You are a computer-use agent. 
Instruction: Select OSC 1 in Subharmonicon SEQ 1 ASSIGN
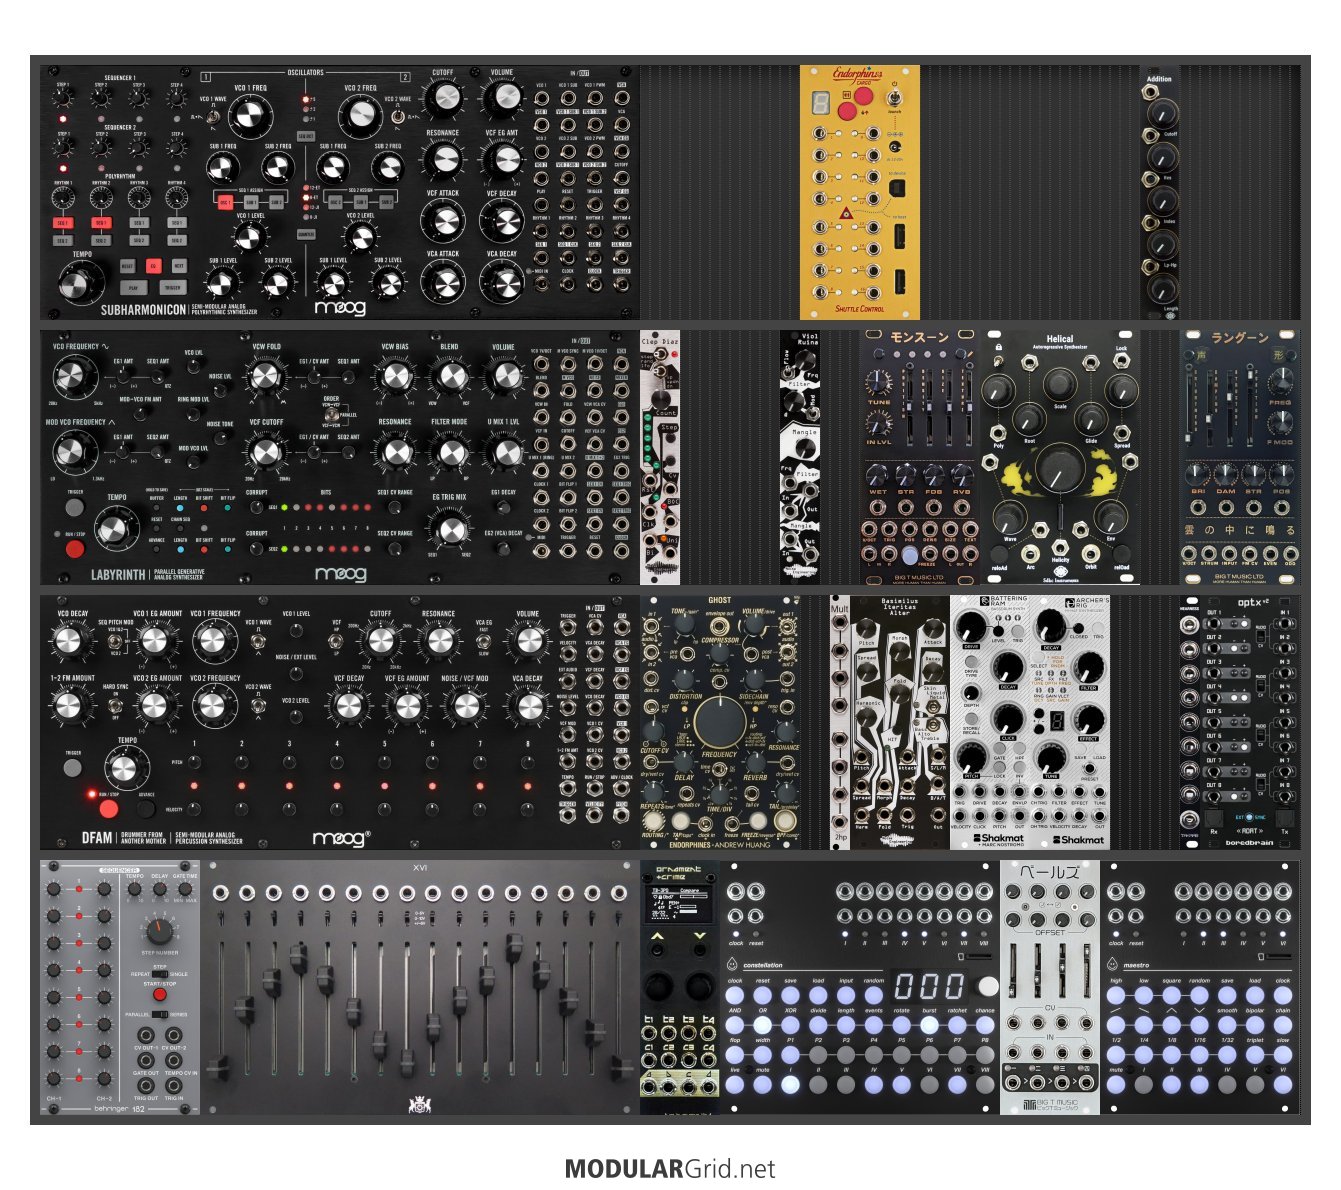(225, 202)
